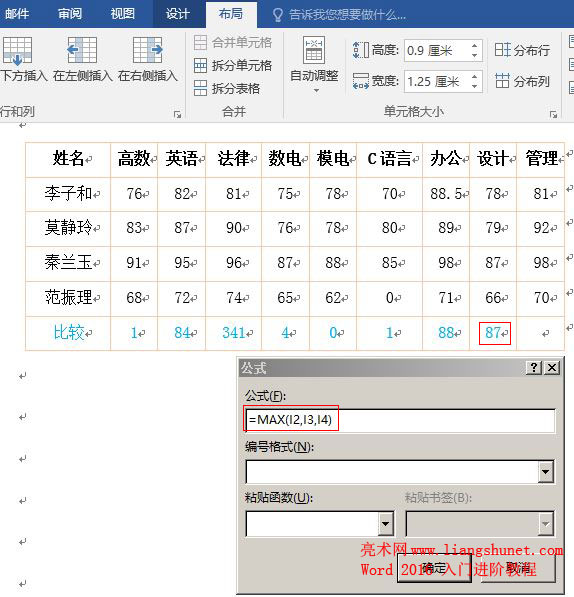Click the name cell 秦兰玉

pos(68,263)
